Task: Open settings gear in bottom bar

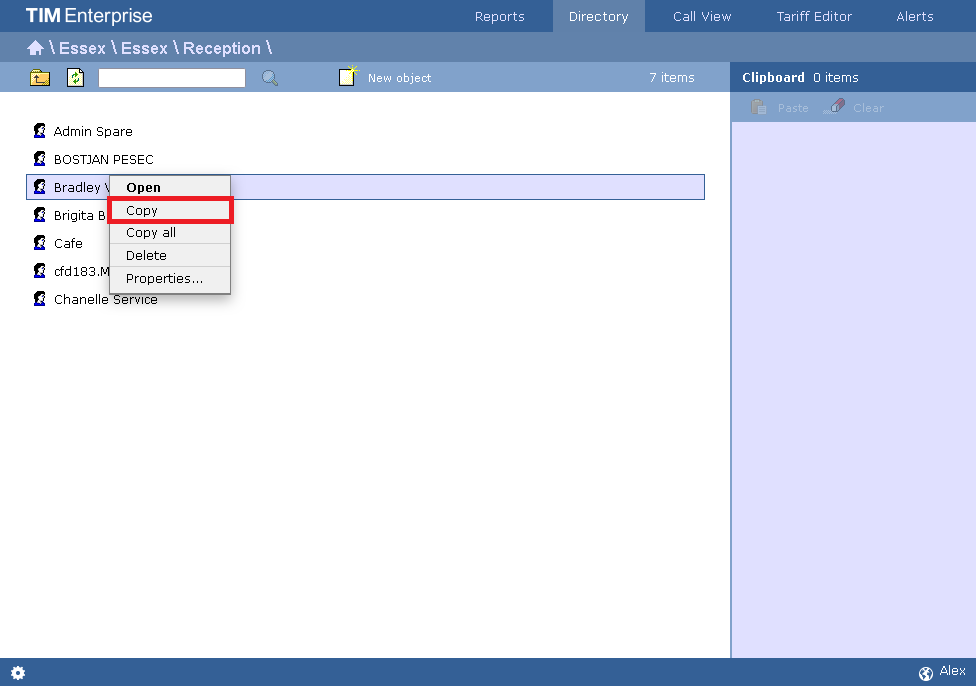Action: (x=18, y=673)
